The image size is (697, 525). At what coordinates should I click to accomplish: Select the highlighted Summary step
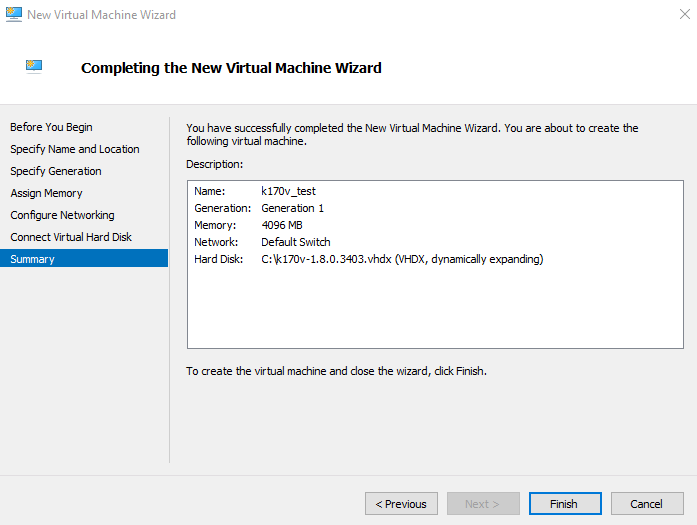[x=33, y=259]
